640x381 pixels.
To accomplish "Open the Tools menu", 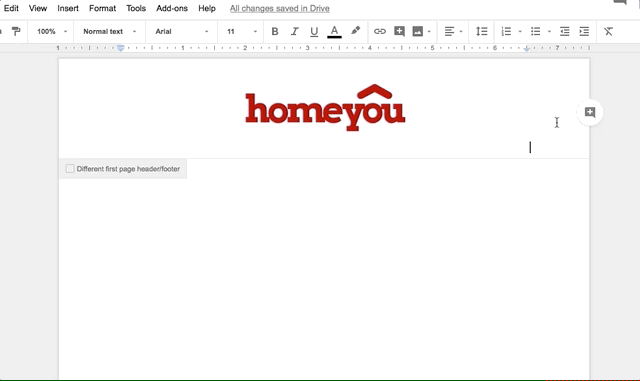I will click(x=136, y=8).
